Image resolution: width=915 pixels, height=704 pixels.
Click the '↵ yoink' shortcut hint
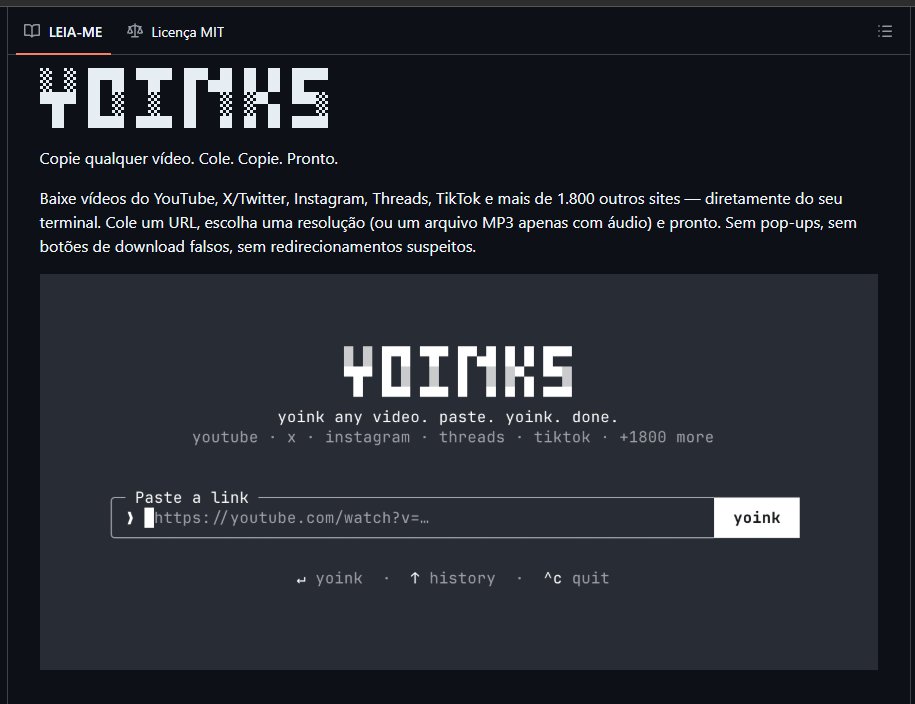(x=330, y=578)
